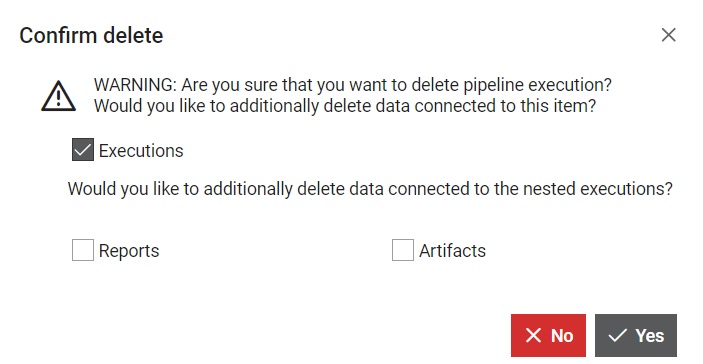Viewport: 703px width, 364px height.
Task: Close the Confirm delete dialog via X
Action: [668, 35]
